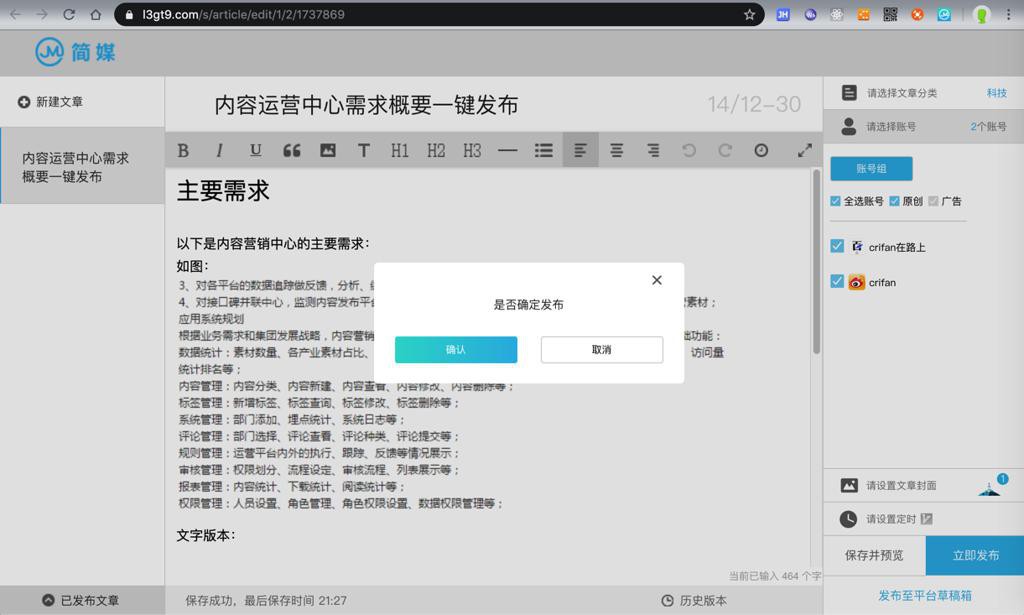This screenshot has width=1024, height=615.
Task: Uncheck the crifan在路上 account
Action: click(x=837, y=246)
